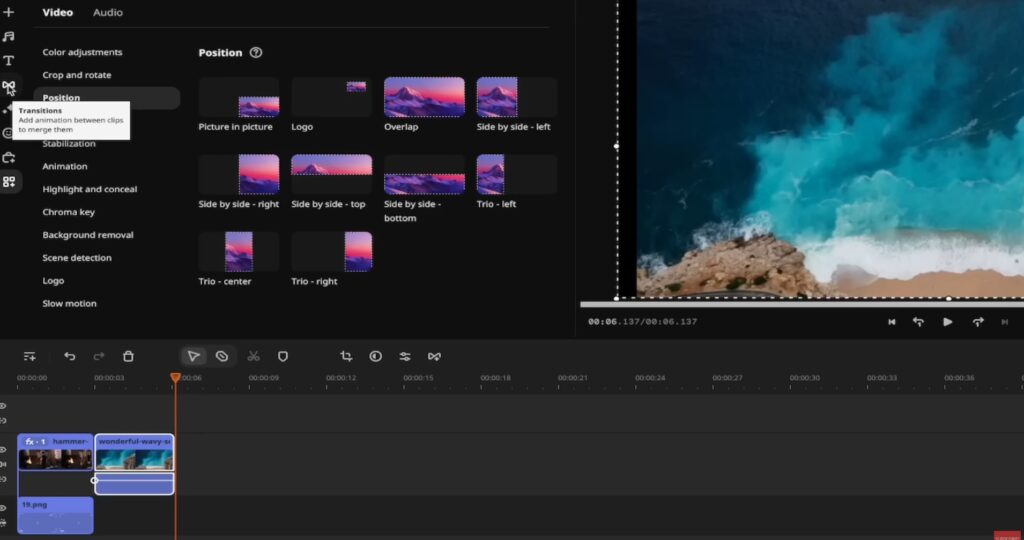Select Chroma key in the video tools list
Image resolution: width=1024 pixels, height=540 pixels.
[68, 212]
